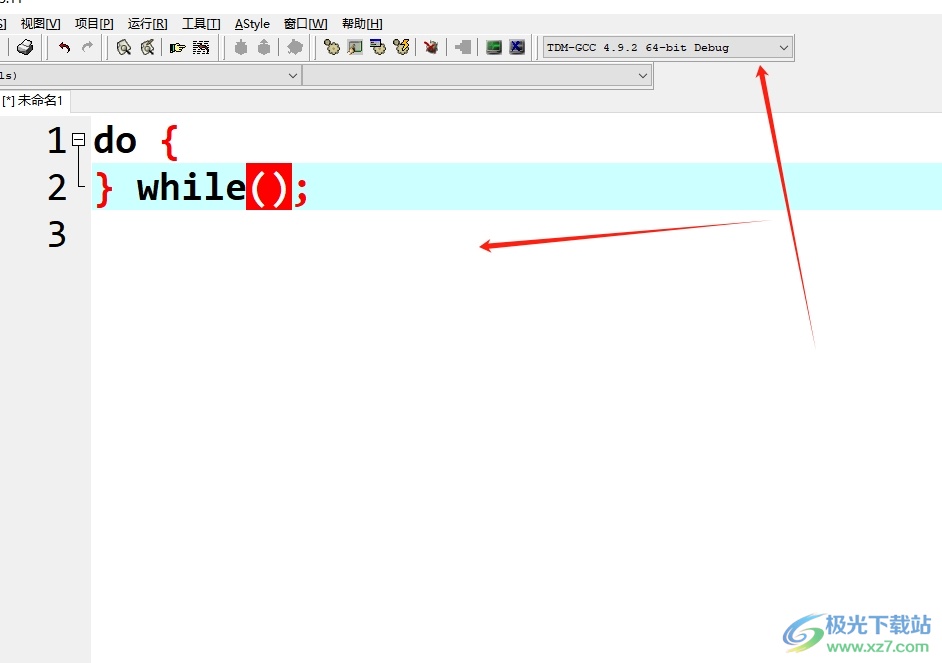The height and width of the screenshot is (663, 942).
Task: Collapse the code fold on line 1
Action: tap(78, 140)
